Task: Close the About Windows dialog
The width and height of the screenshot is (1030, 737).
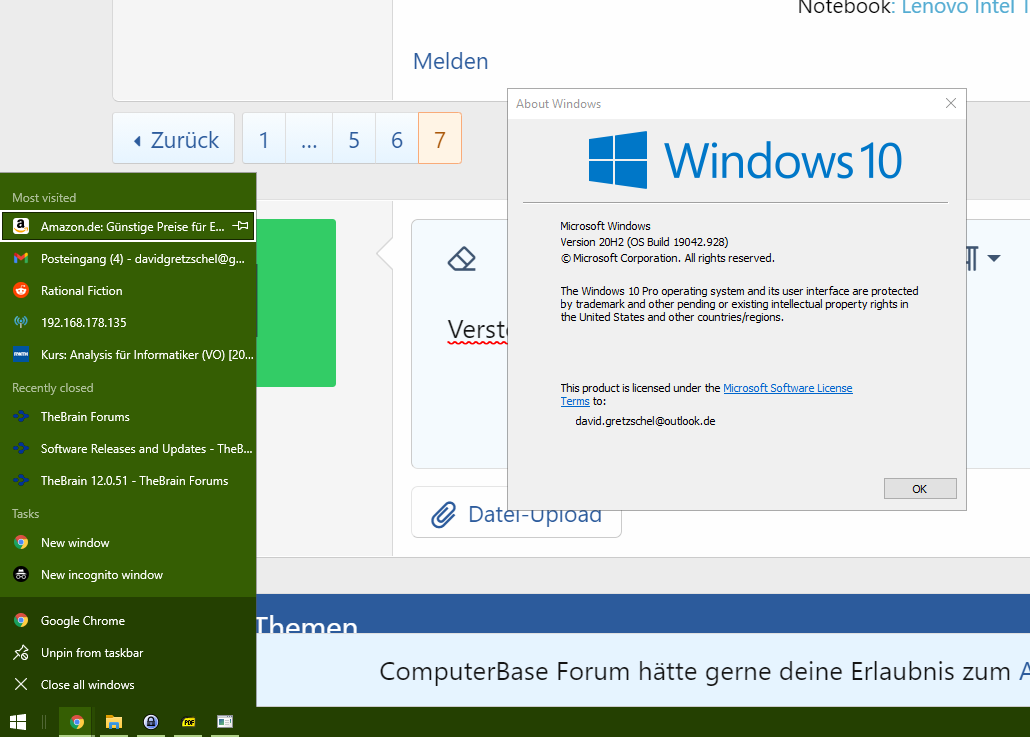Action: click(950, 103)
